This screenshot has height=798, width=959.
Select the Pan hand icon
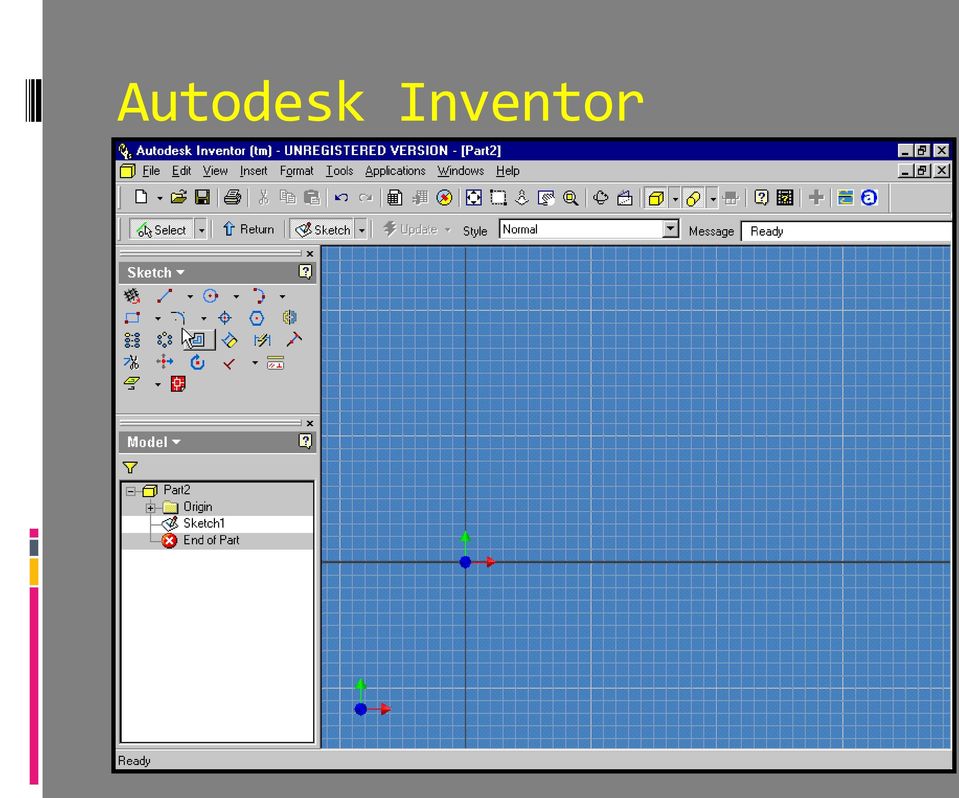pos(546,198)
